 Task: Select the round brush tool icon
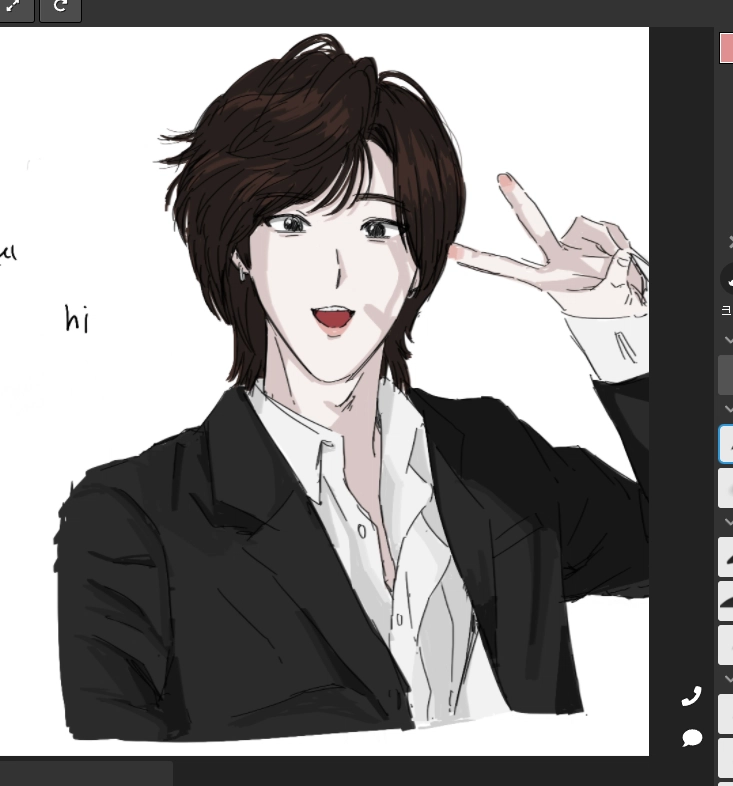[x=727, y=278]
